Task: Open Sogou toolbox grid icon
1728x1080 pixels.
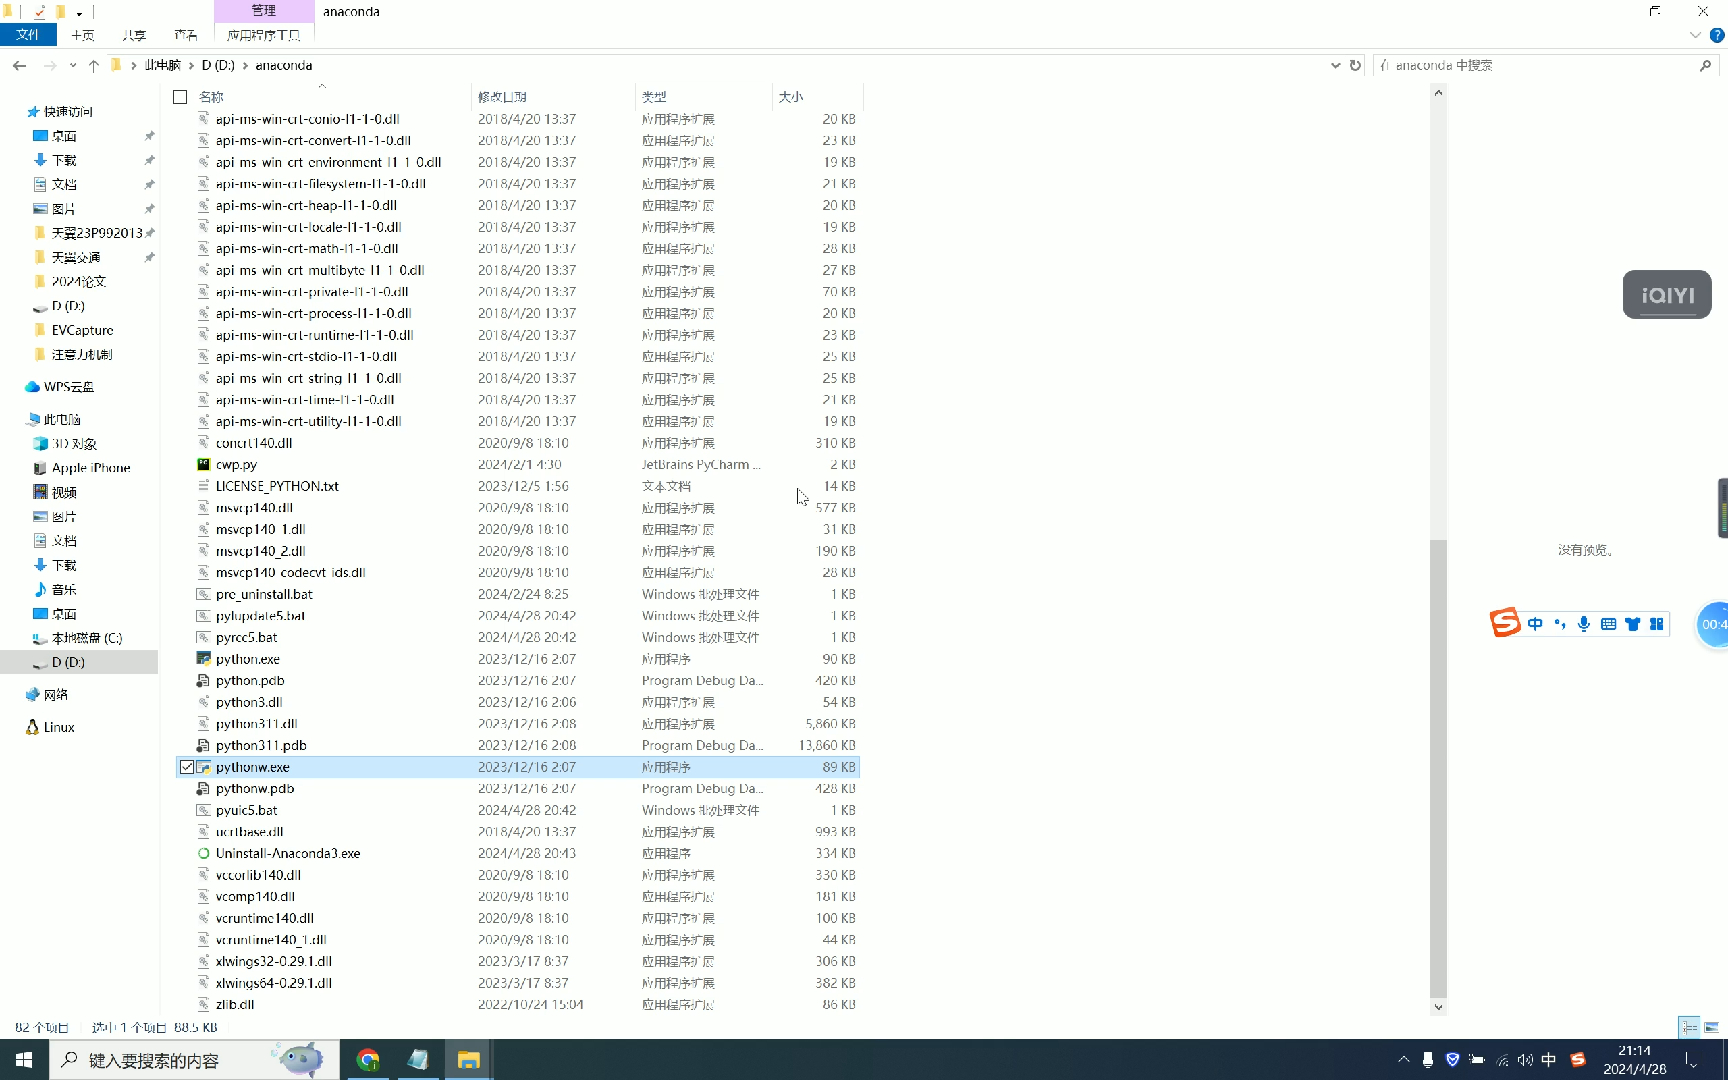Action: point(1657,624)
